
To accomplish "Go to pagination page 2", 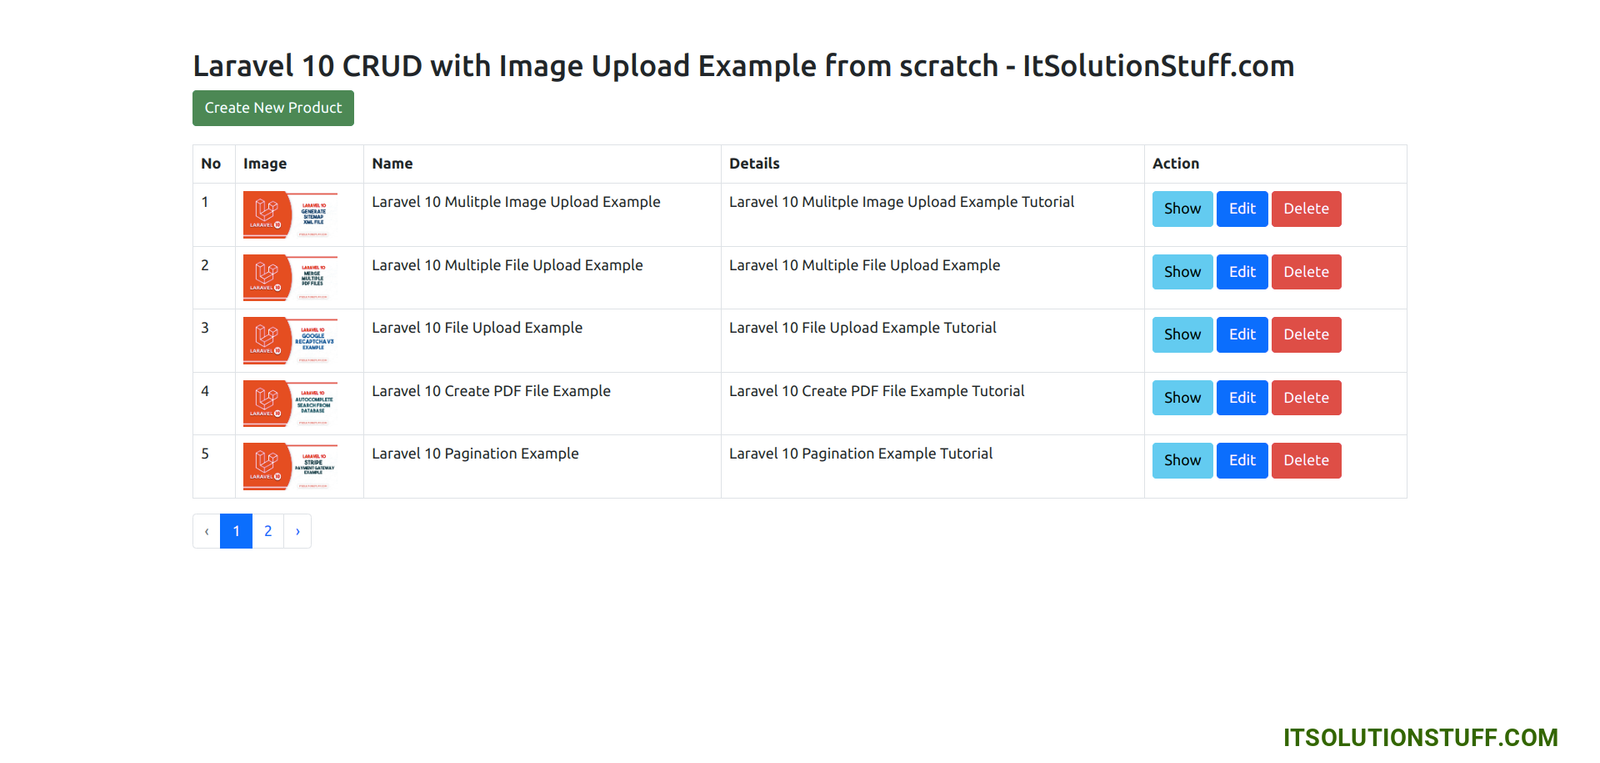I will point(268,531).
